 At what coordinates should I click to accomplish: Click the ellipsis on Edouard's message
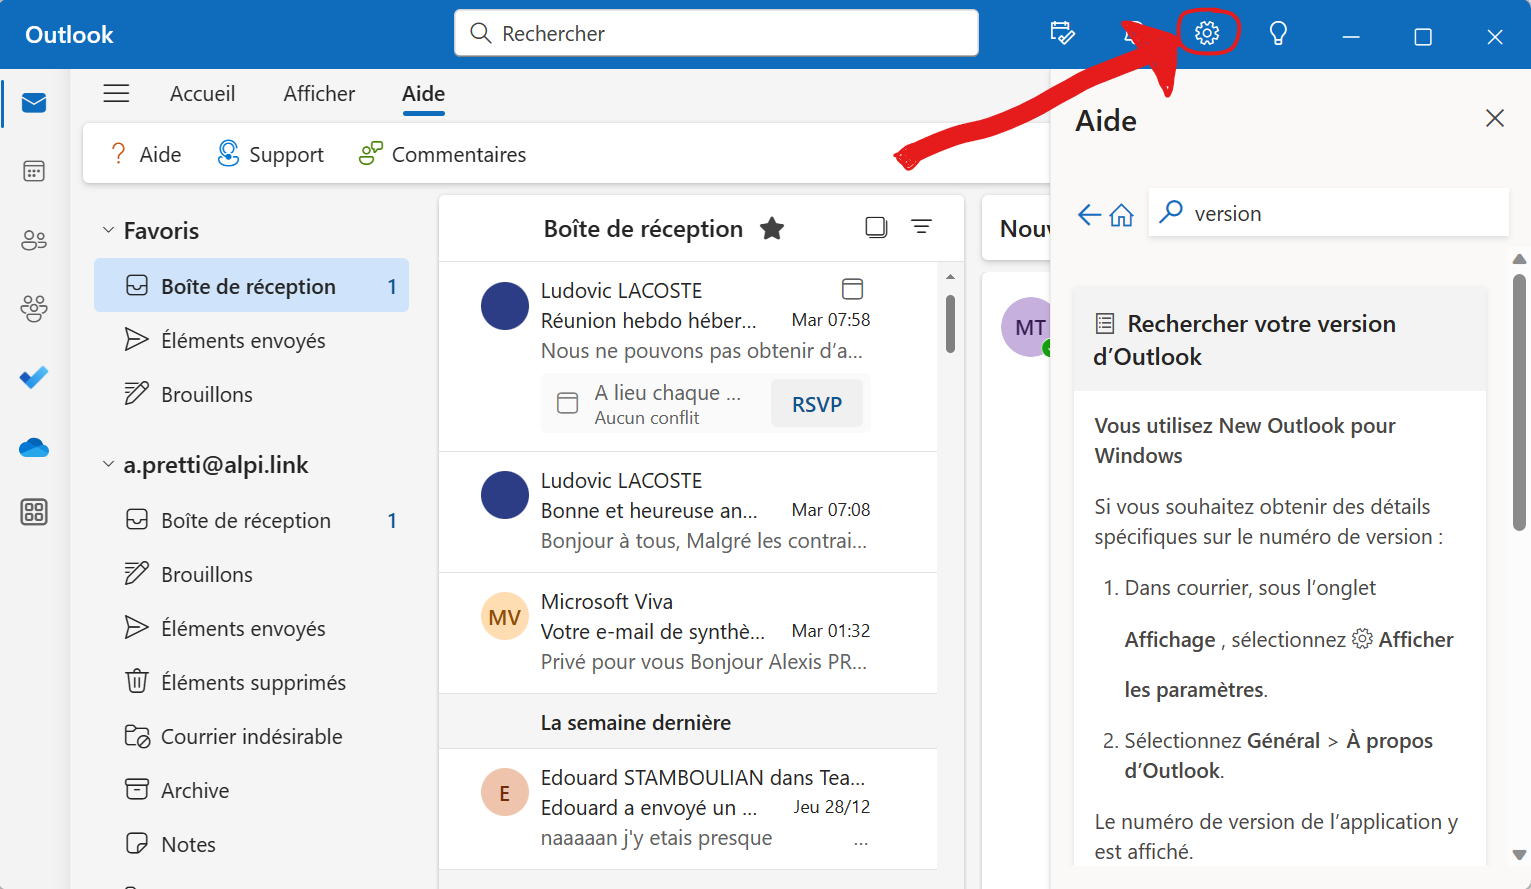tap(861, 843)
